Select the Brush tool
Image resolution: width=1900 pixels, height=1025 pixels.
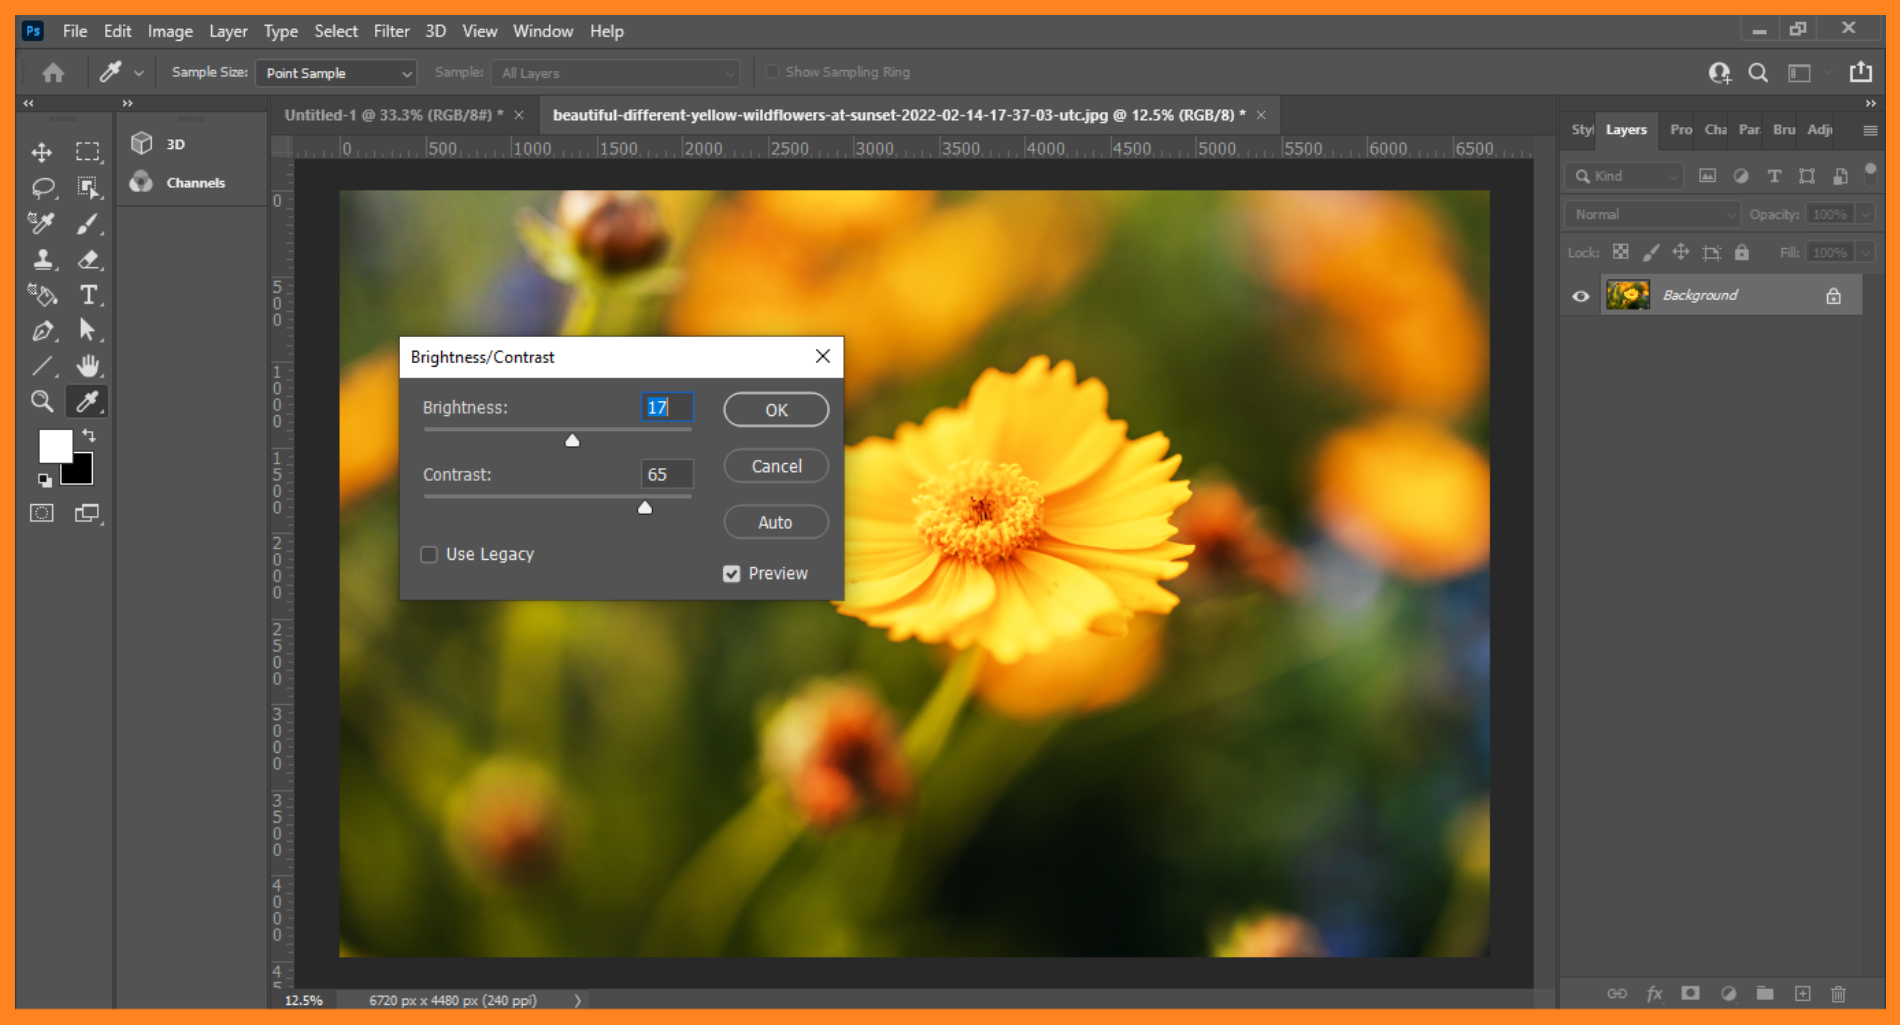pos(88,224)
